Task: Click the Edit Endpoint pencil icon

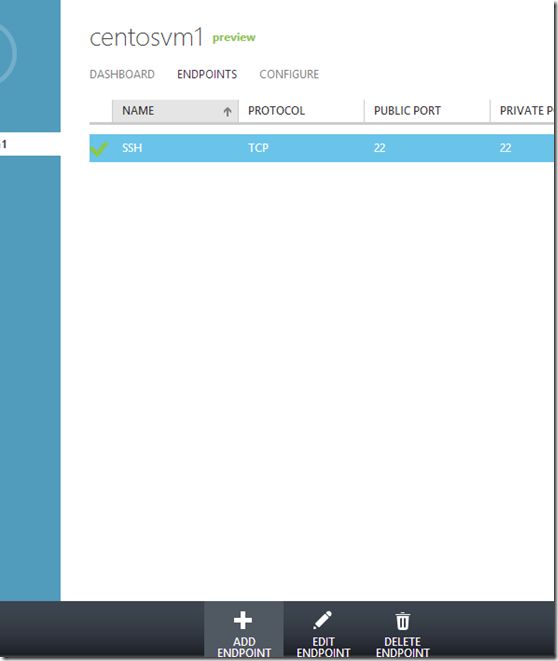Action: click(322, 620)
